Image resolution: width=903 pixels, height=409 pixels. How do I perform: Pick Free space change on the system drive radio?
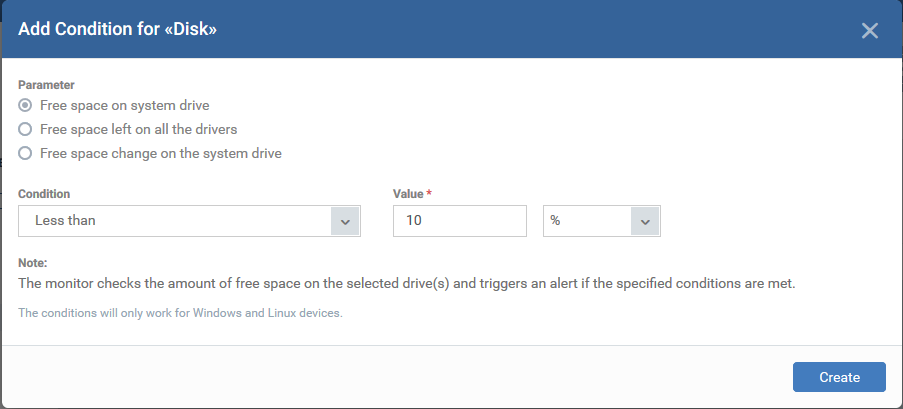tap(25, 153)
